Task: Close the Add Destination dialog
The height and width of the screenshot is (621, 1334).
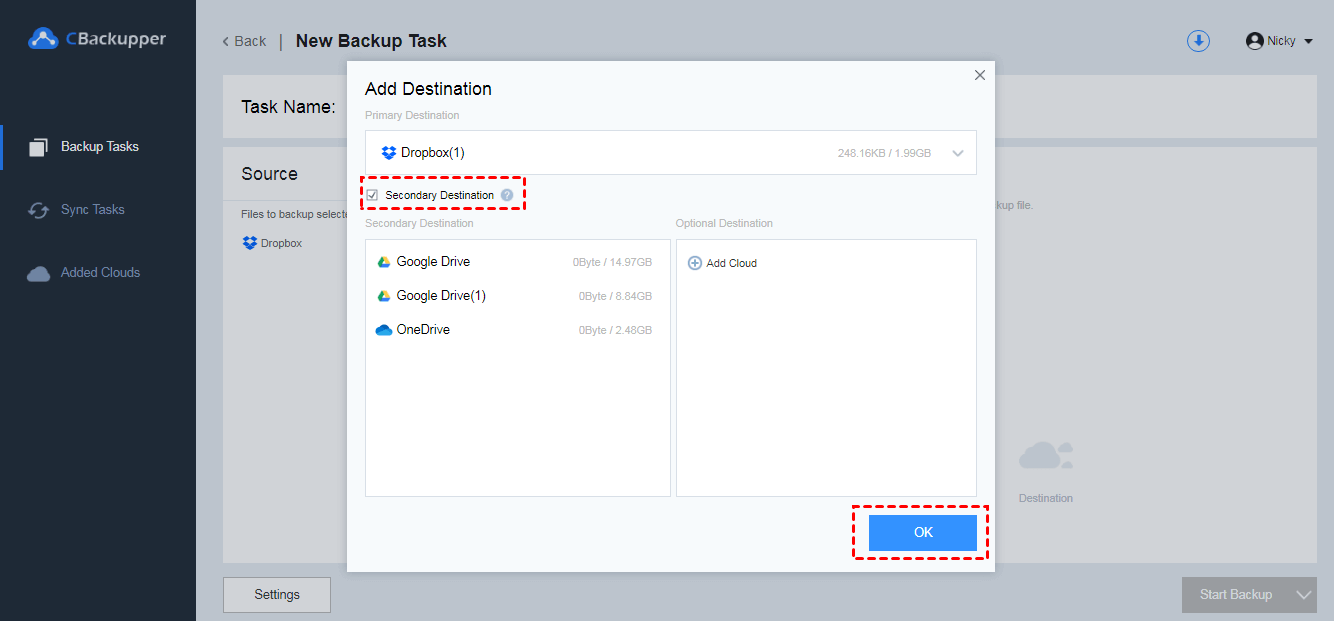Action: [x=979, y=75]
